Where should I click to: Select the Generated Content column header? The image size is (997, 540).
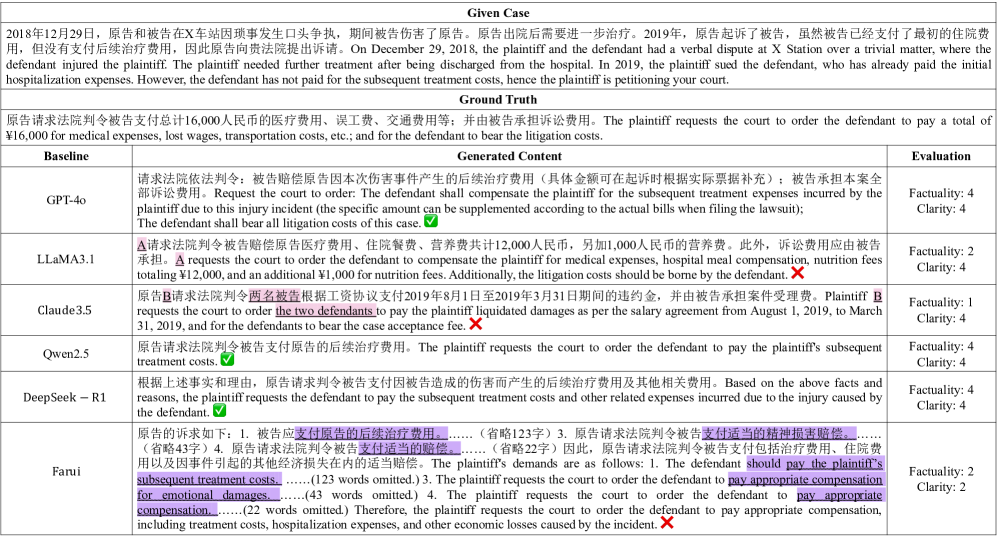509,156
